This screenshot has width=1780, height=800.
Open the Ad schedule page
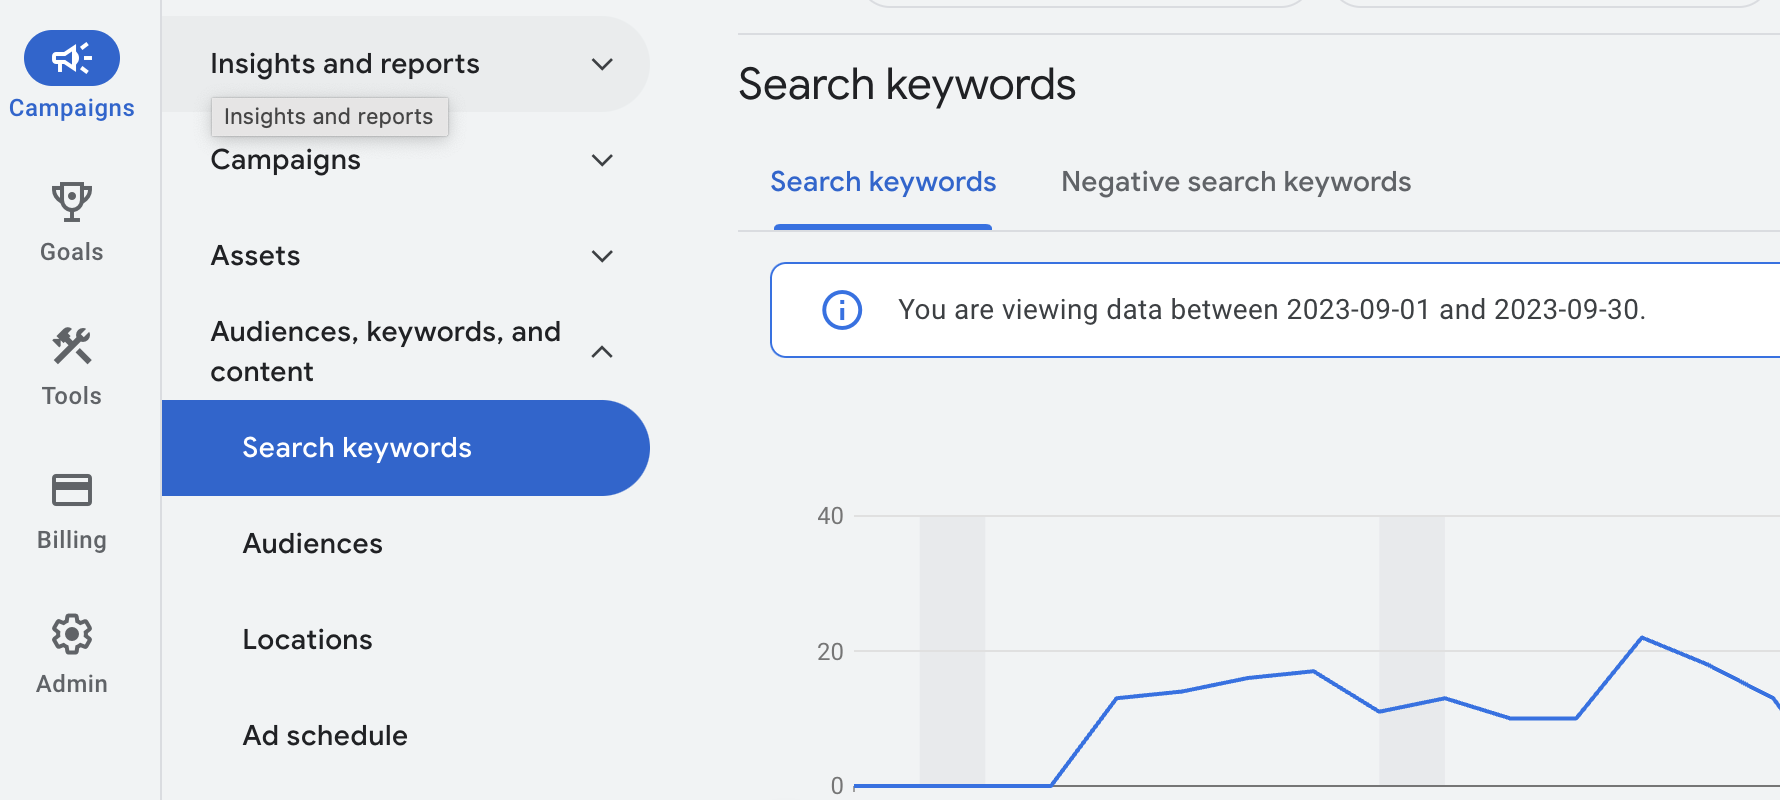(x=325, y=735)
